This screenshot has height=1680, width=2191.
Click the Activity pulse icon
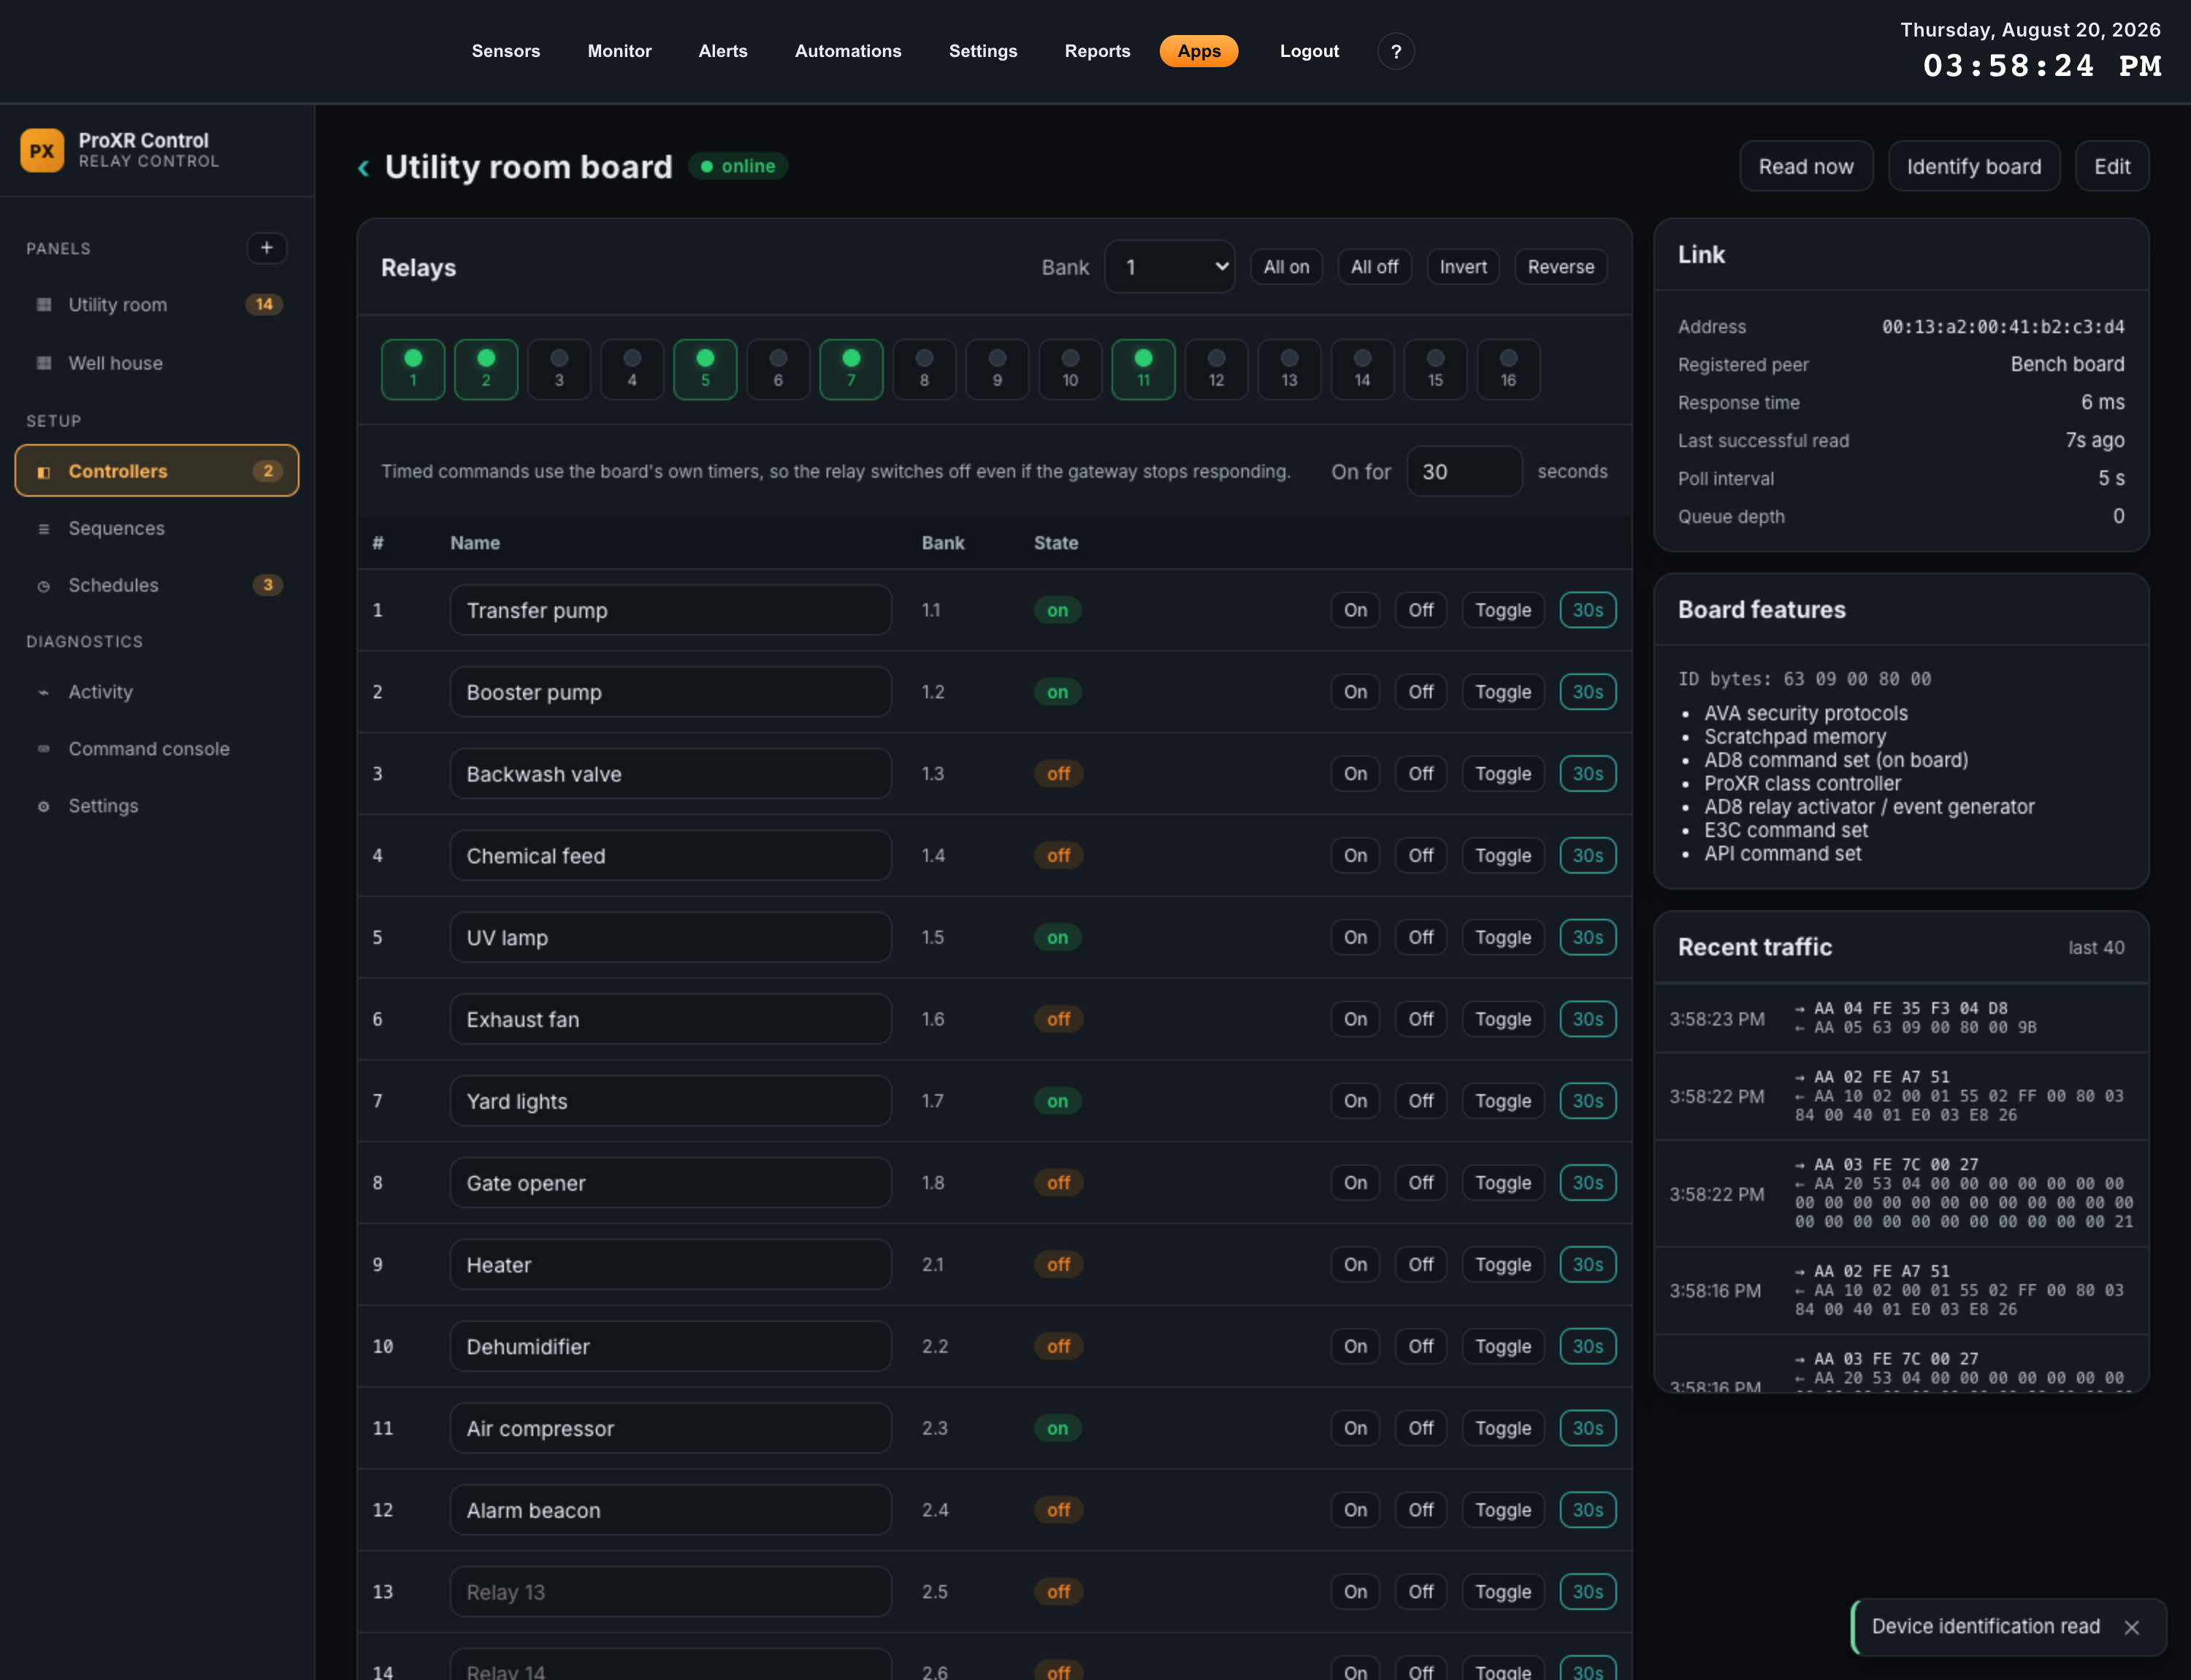point(44,692)
